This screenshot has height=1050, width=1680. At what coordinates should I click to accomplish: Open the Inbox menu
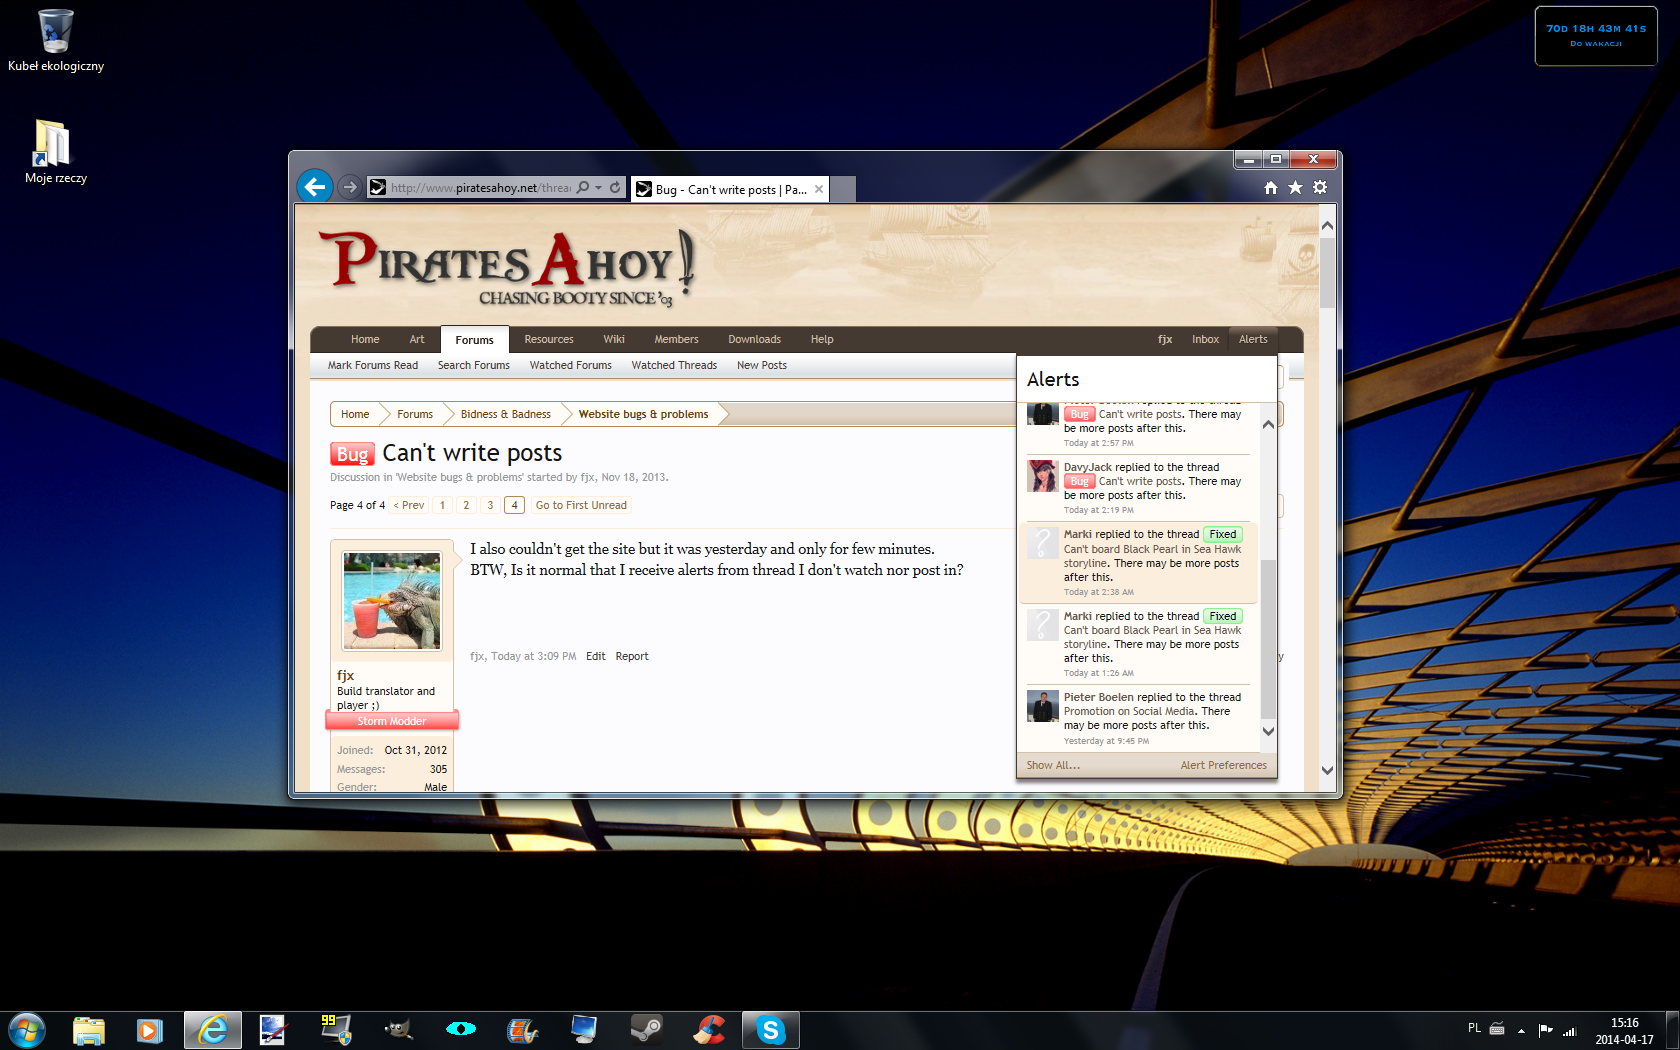pos(1205,339)
